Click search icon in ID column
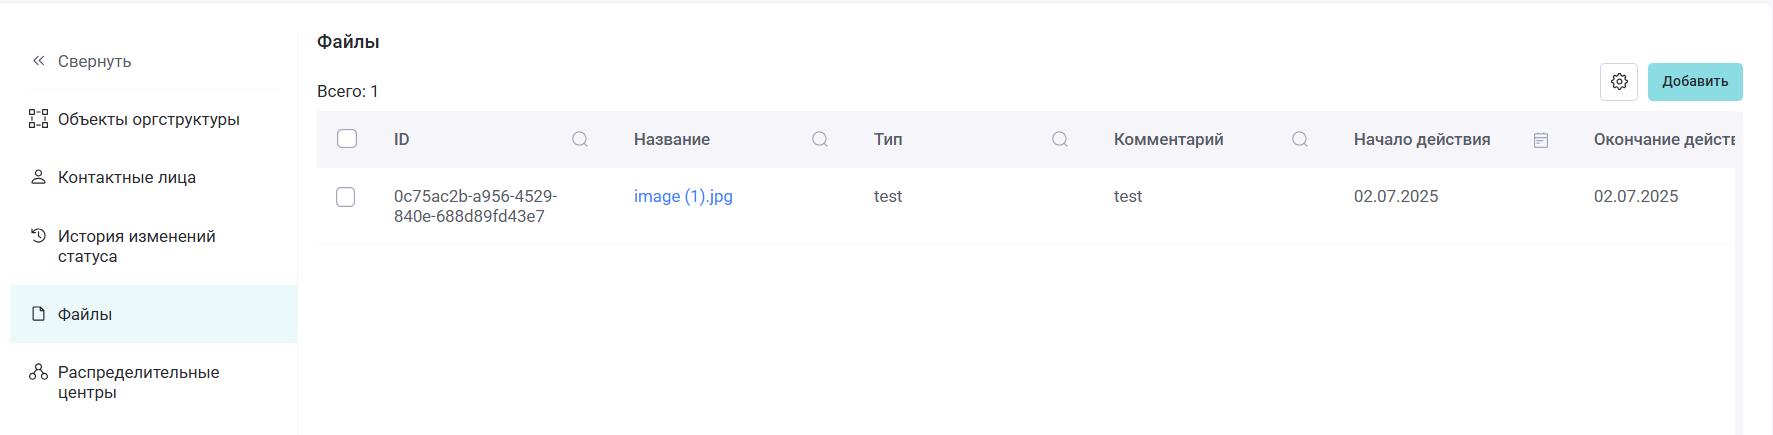Viewport: 1773px width, 435px height. [x=580, y=139]
